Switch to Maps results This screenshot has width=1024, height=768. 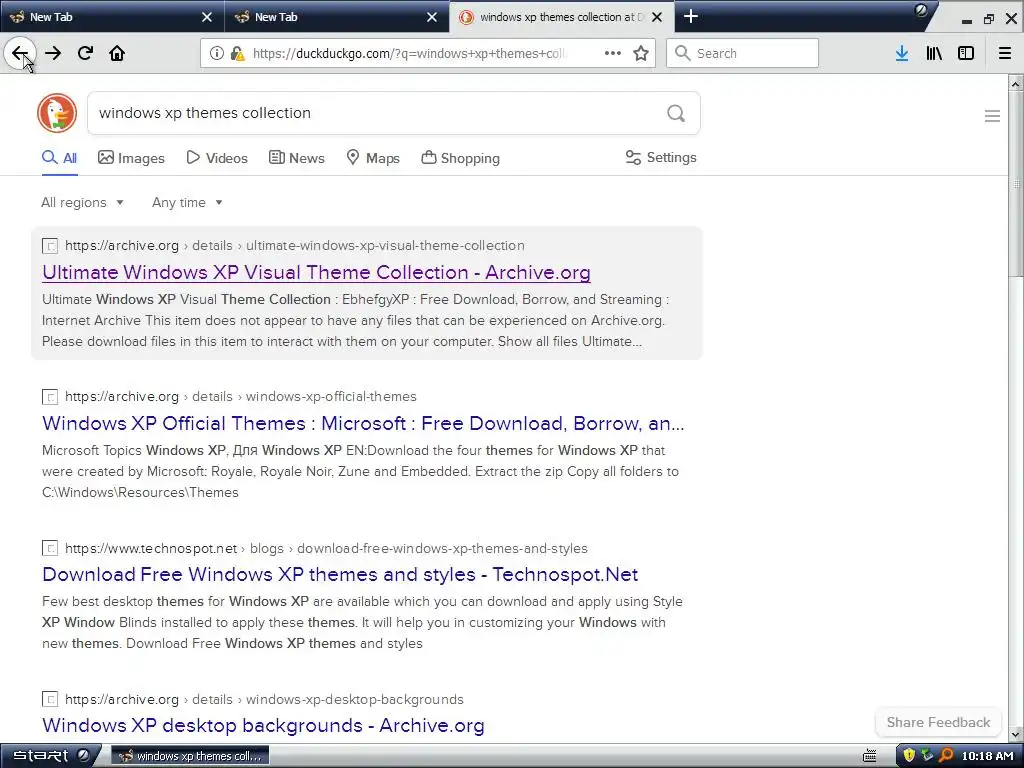[373, 158]
